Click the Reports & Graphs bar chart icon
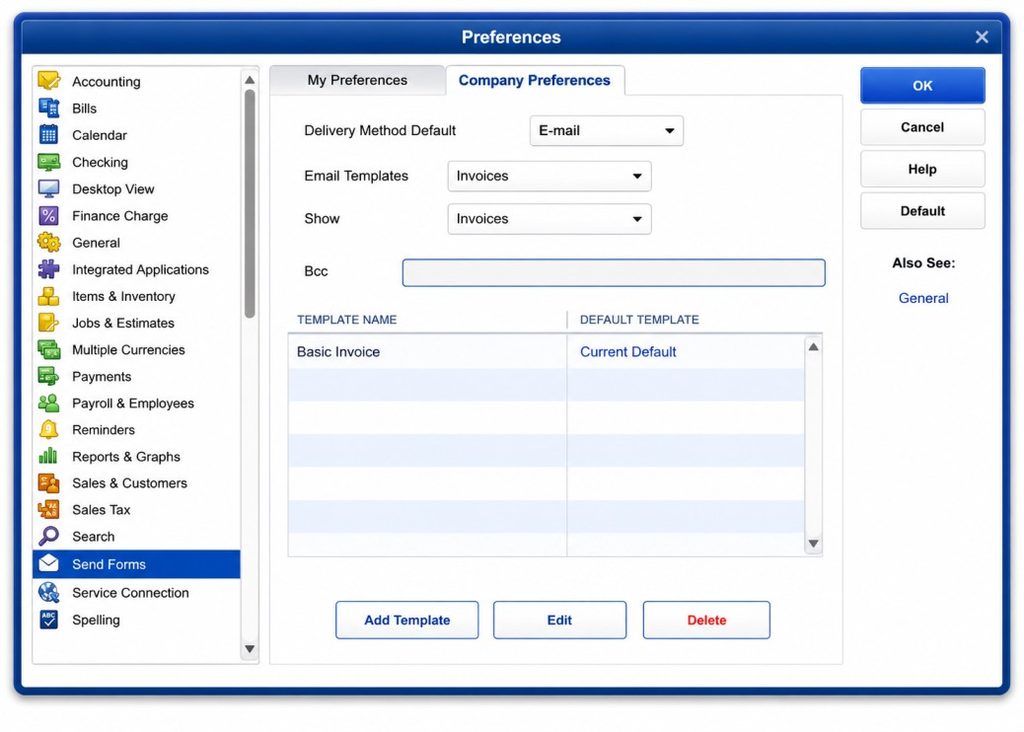 pos(49,456)
